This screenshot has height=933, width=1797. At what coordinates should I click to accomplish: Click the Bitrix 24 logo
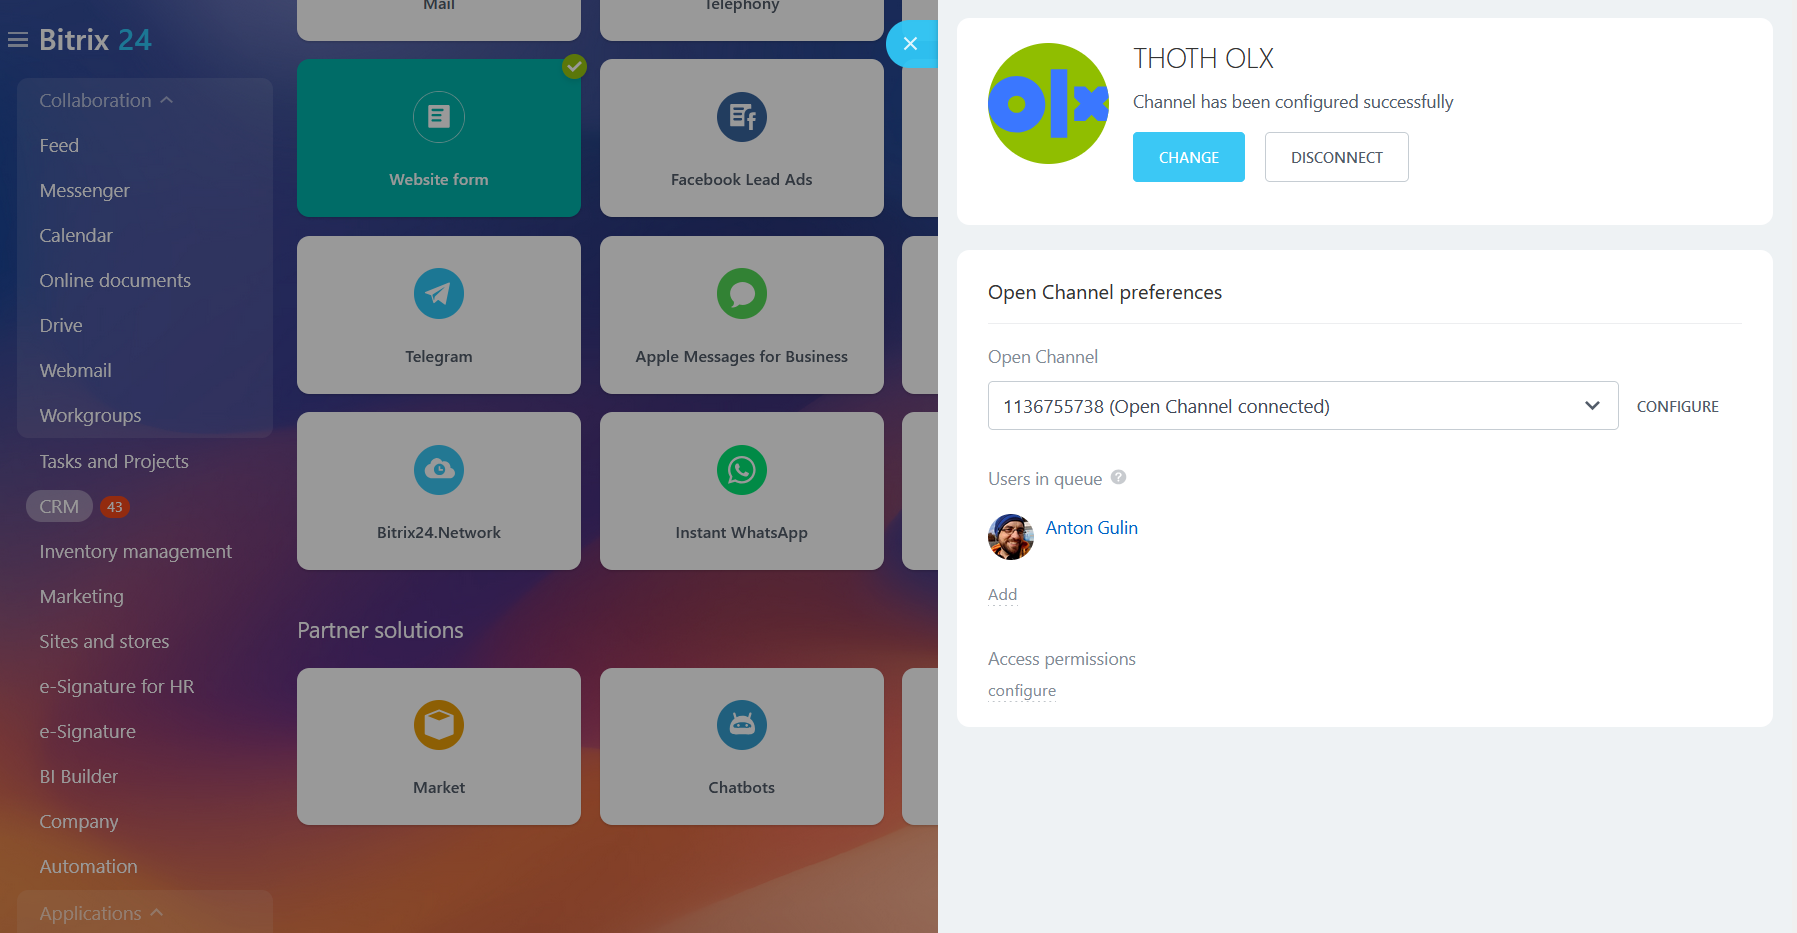point(95,40)
